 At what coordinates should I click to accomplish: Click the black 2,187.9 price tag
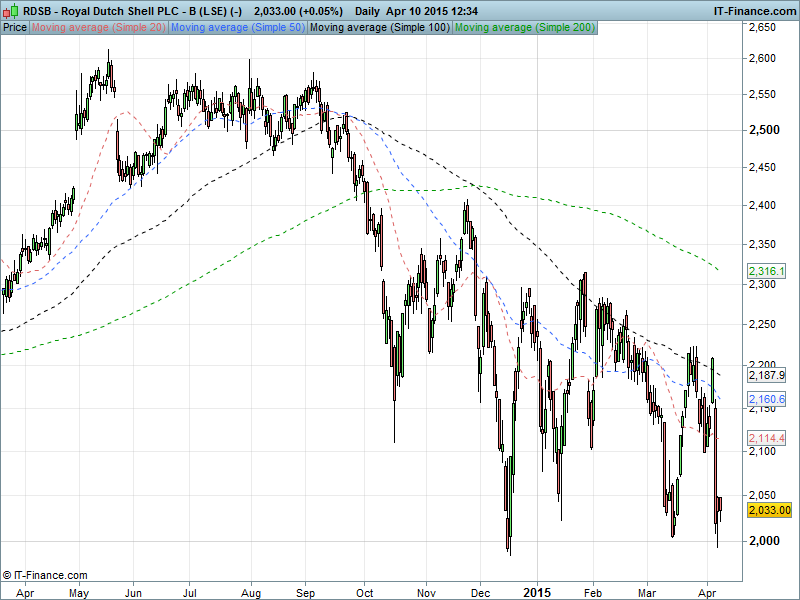pos(767,375)
